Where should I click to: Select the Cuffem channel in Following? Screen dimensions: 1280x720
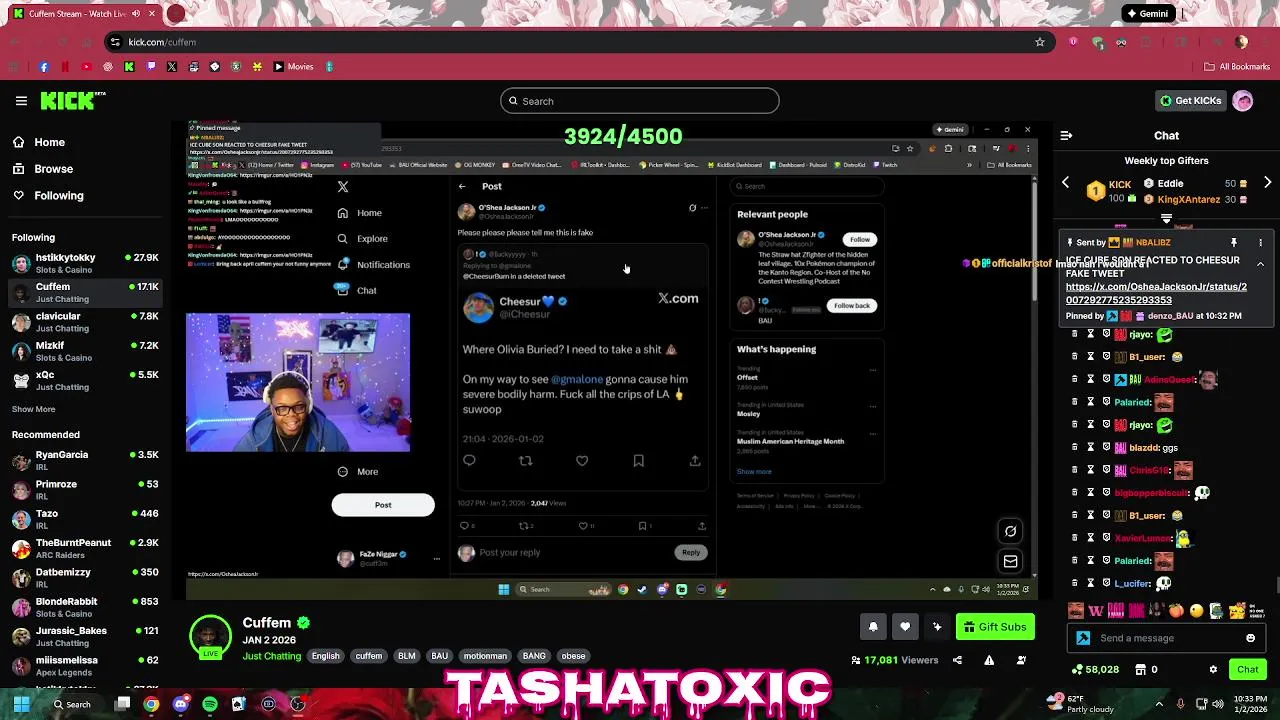(85, 293)
